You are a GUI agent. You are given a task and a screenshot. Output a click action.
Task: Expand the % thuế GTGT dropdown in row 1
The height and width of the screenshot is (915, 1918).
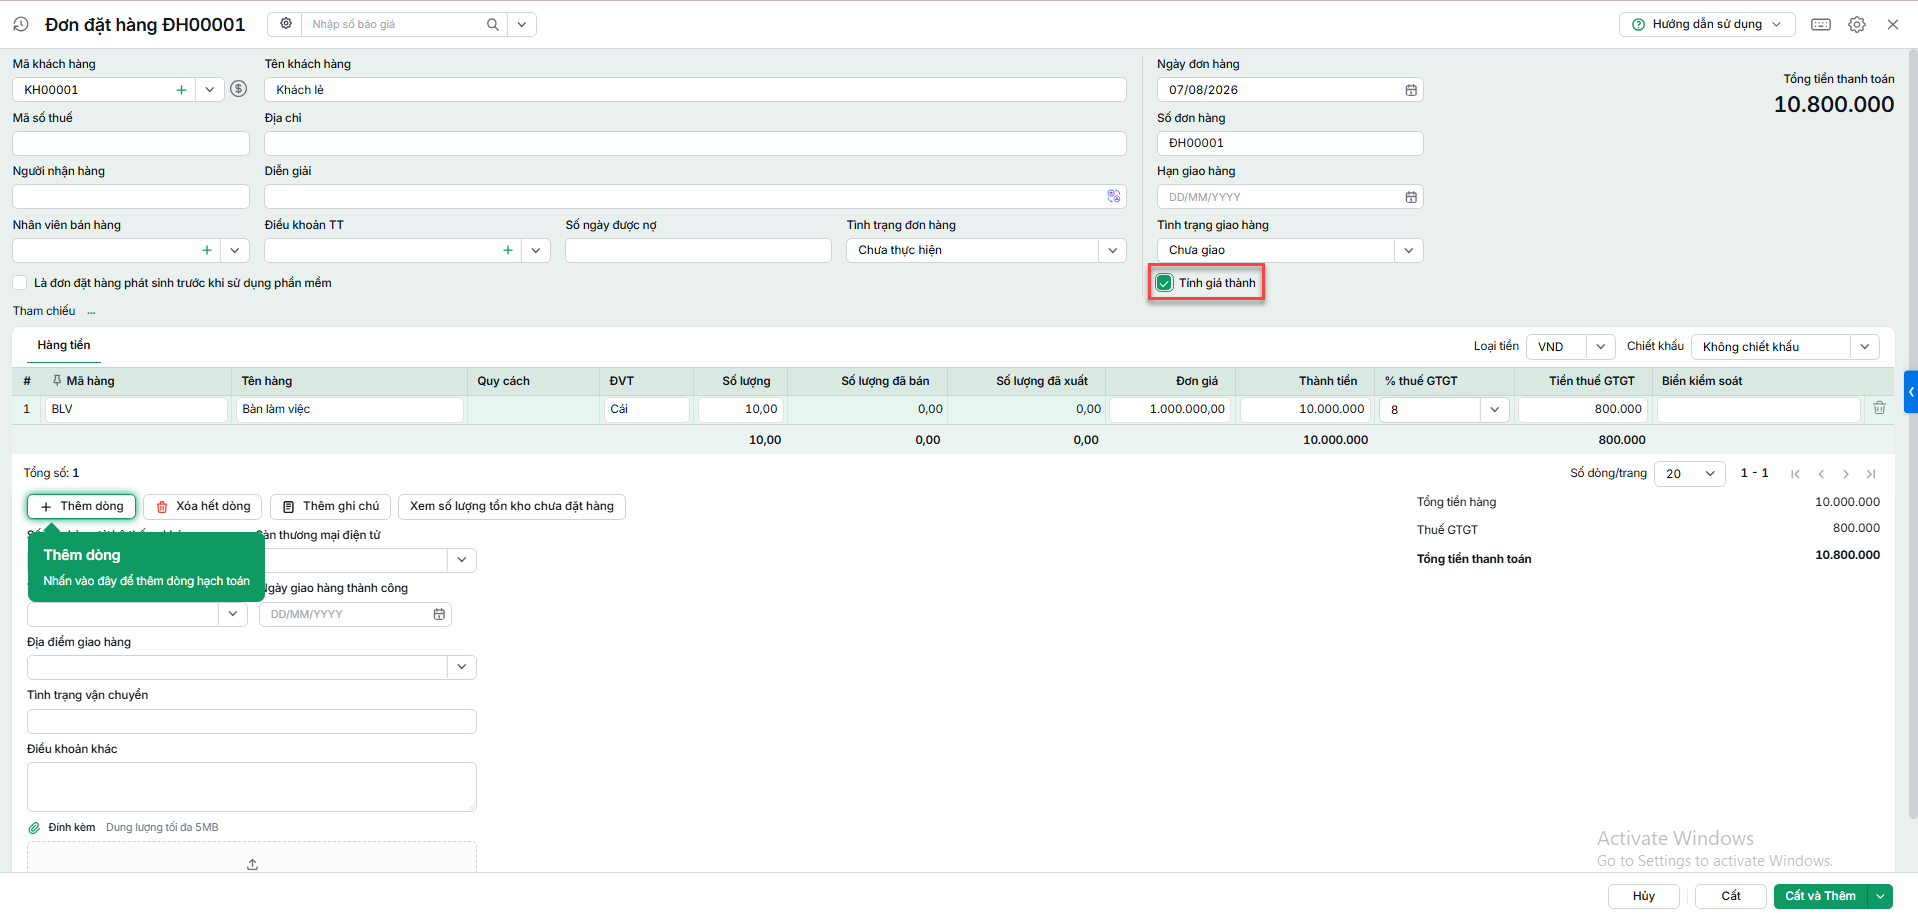[x=1494, y=409]
